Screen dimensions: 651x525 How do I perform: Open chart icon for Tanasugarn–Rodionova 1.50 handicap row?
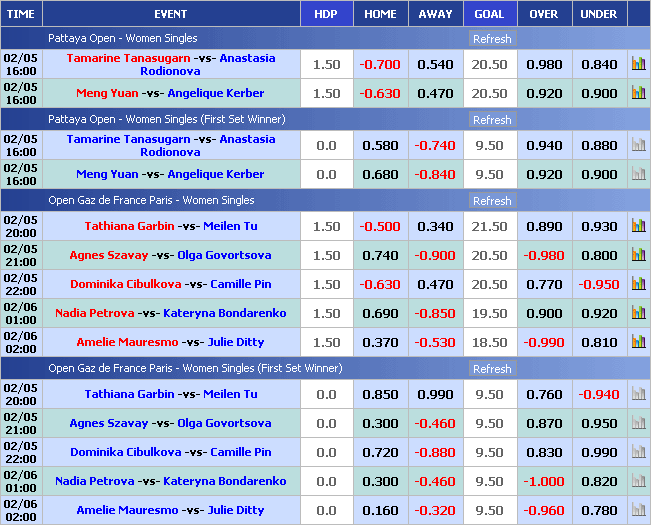pos(638,64)
